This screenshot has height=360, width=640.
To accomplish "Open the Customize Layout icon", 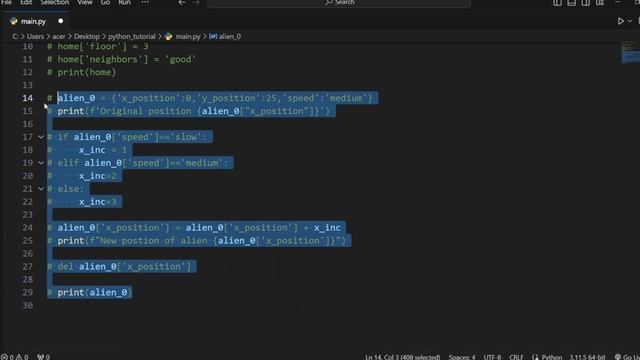I will (600, 3).
